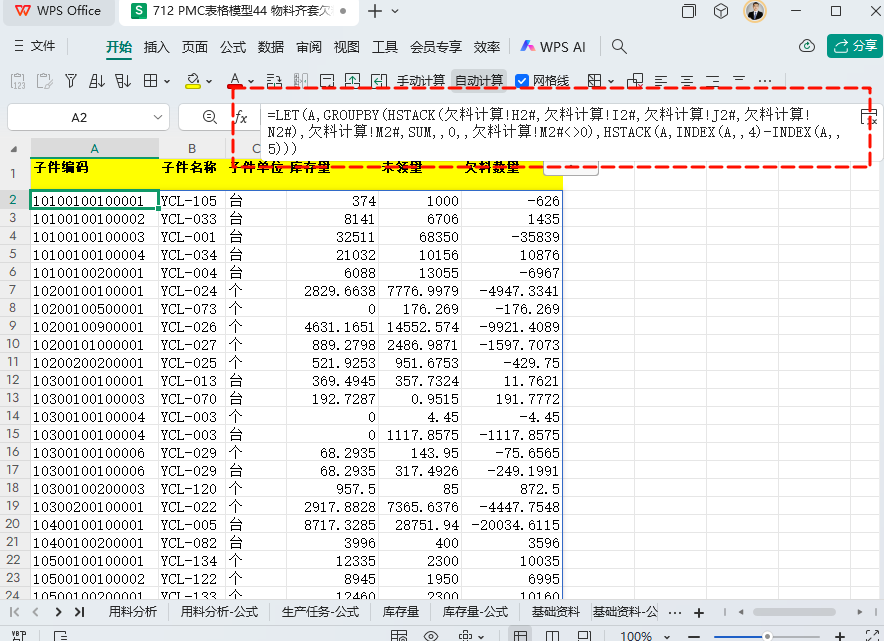Click the user profile avatar
Viewport: 884px width, 641px height.
tap(755, 11)
